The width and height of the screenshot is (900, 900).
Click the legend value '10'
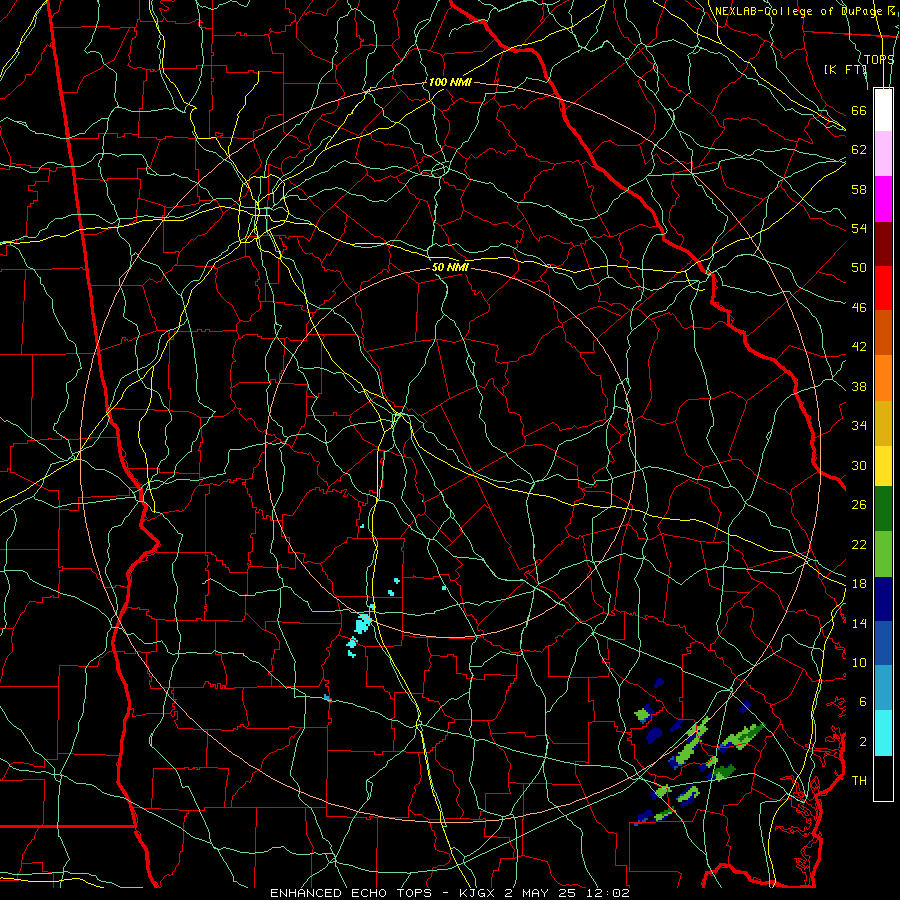pos(859,662)
